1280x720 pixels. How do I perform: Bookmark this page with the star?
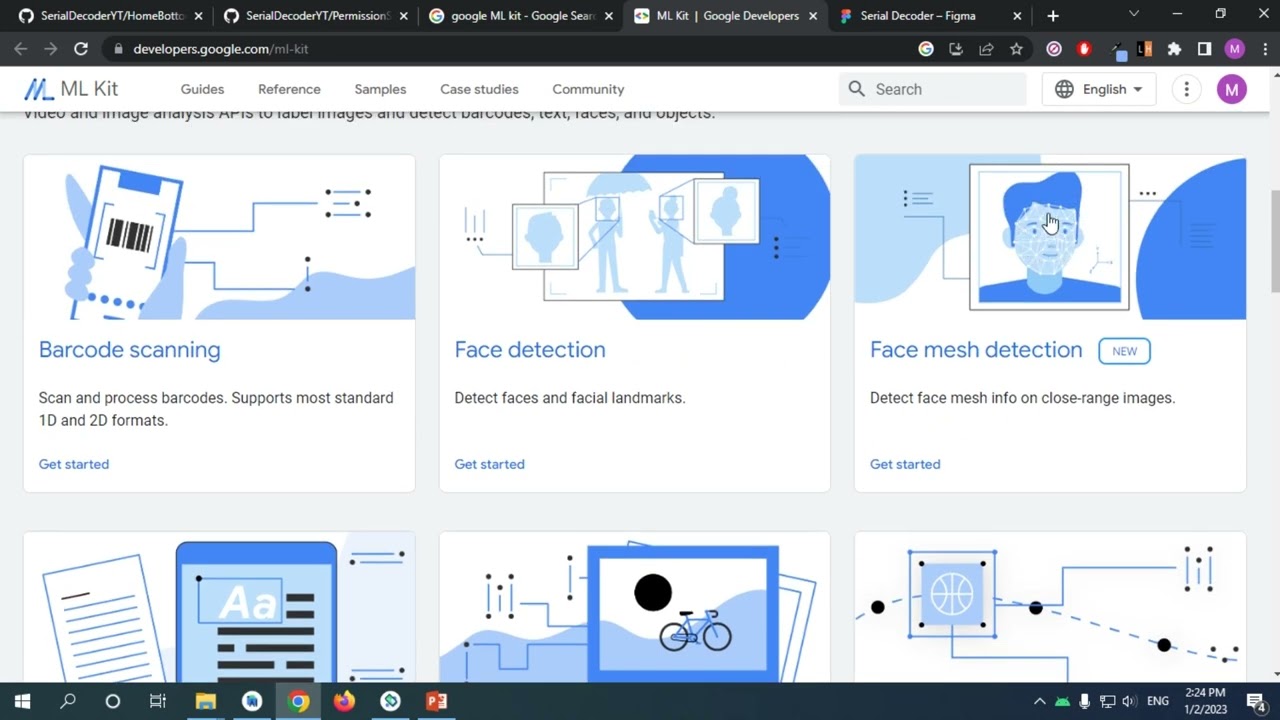(x=1016, y=49)
